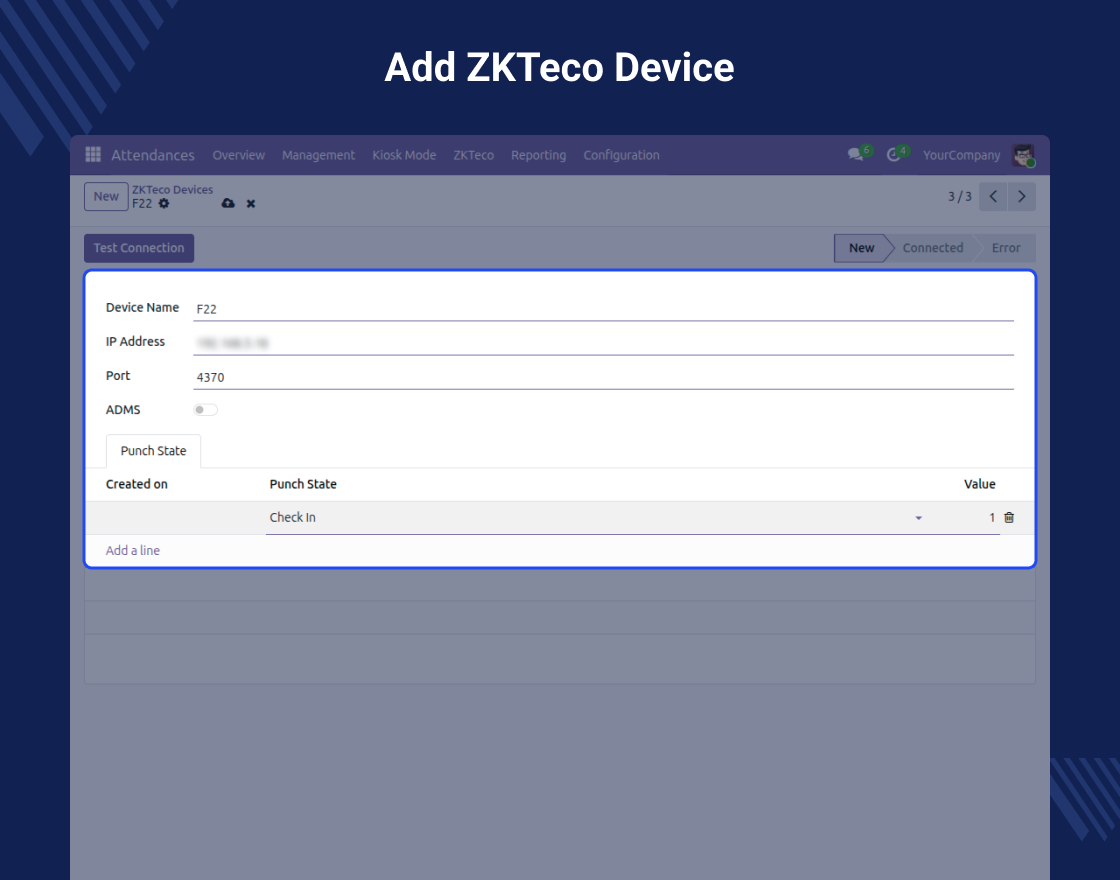This screenshot has width=1120, height=880.
Task: Click the Punch State column header
Action: tap(303, 484)
